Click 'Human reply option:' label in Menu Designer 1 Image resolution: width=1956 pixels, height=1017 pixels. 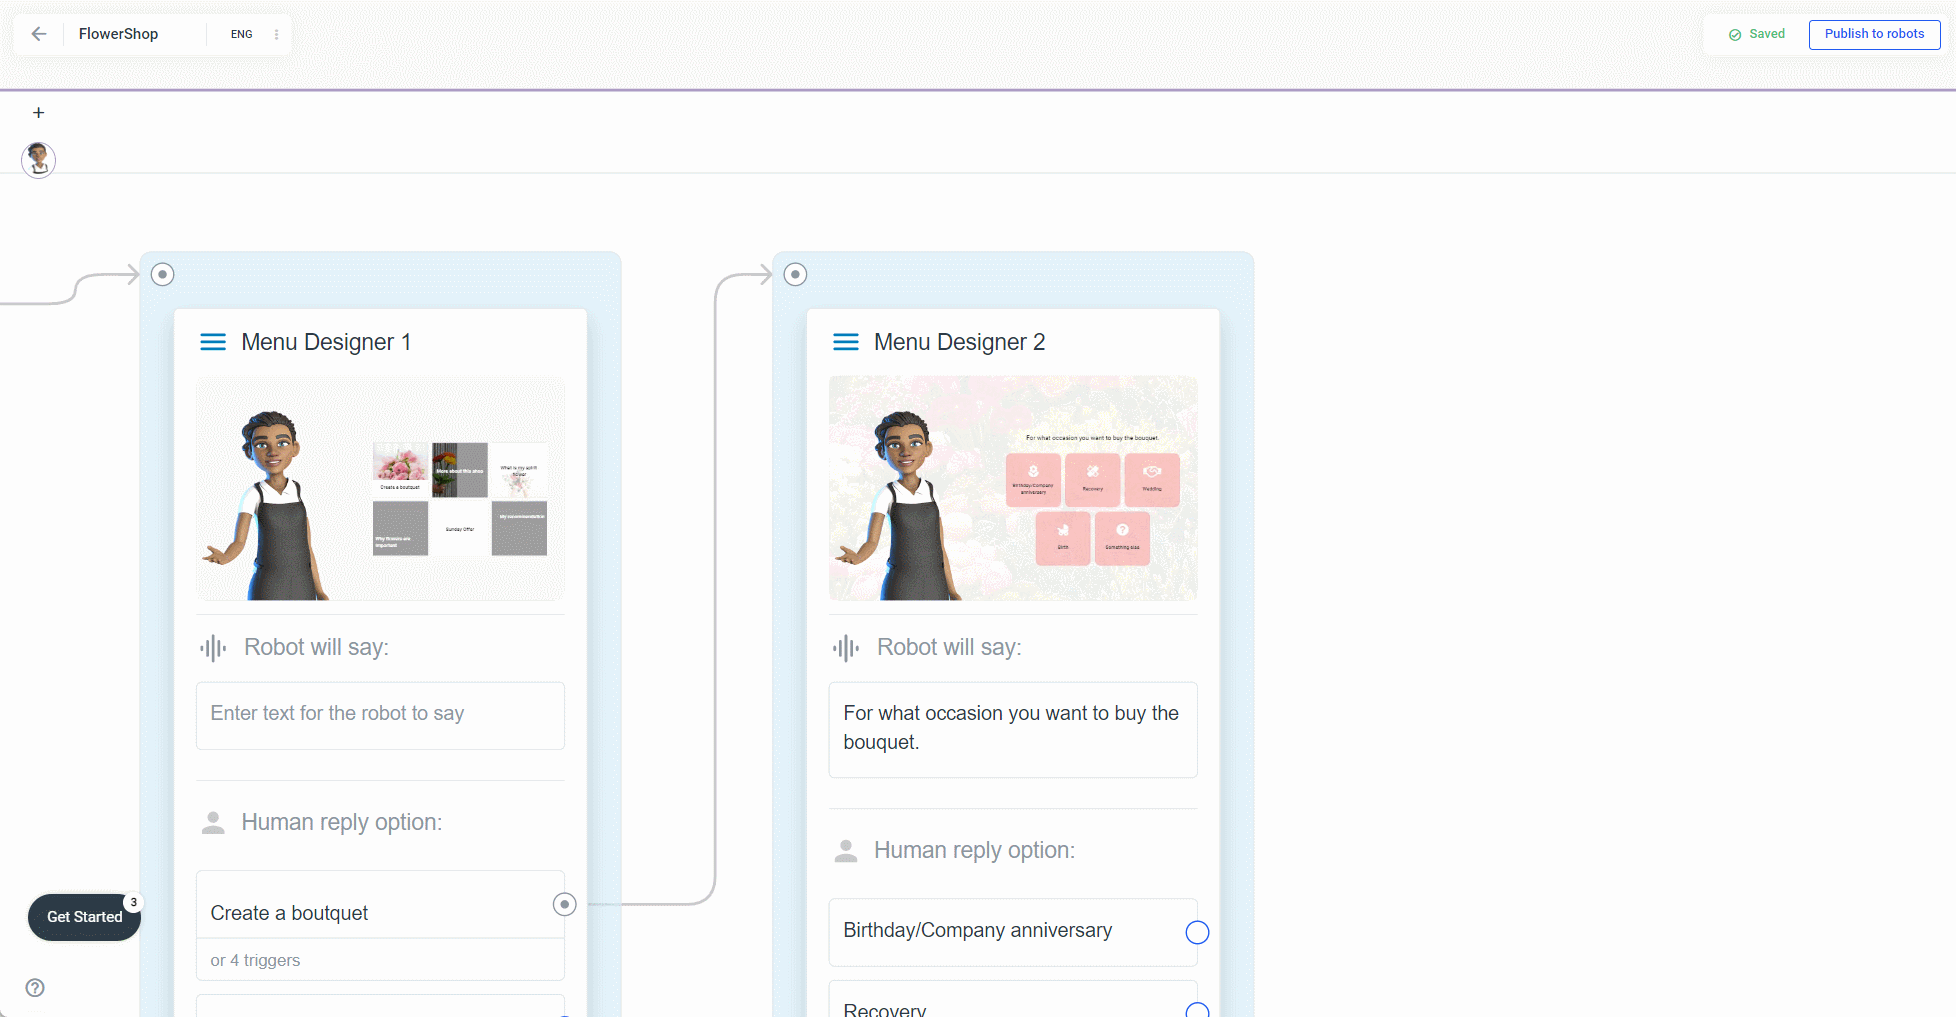(342, 822)
